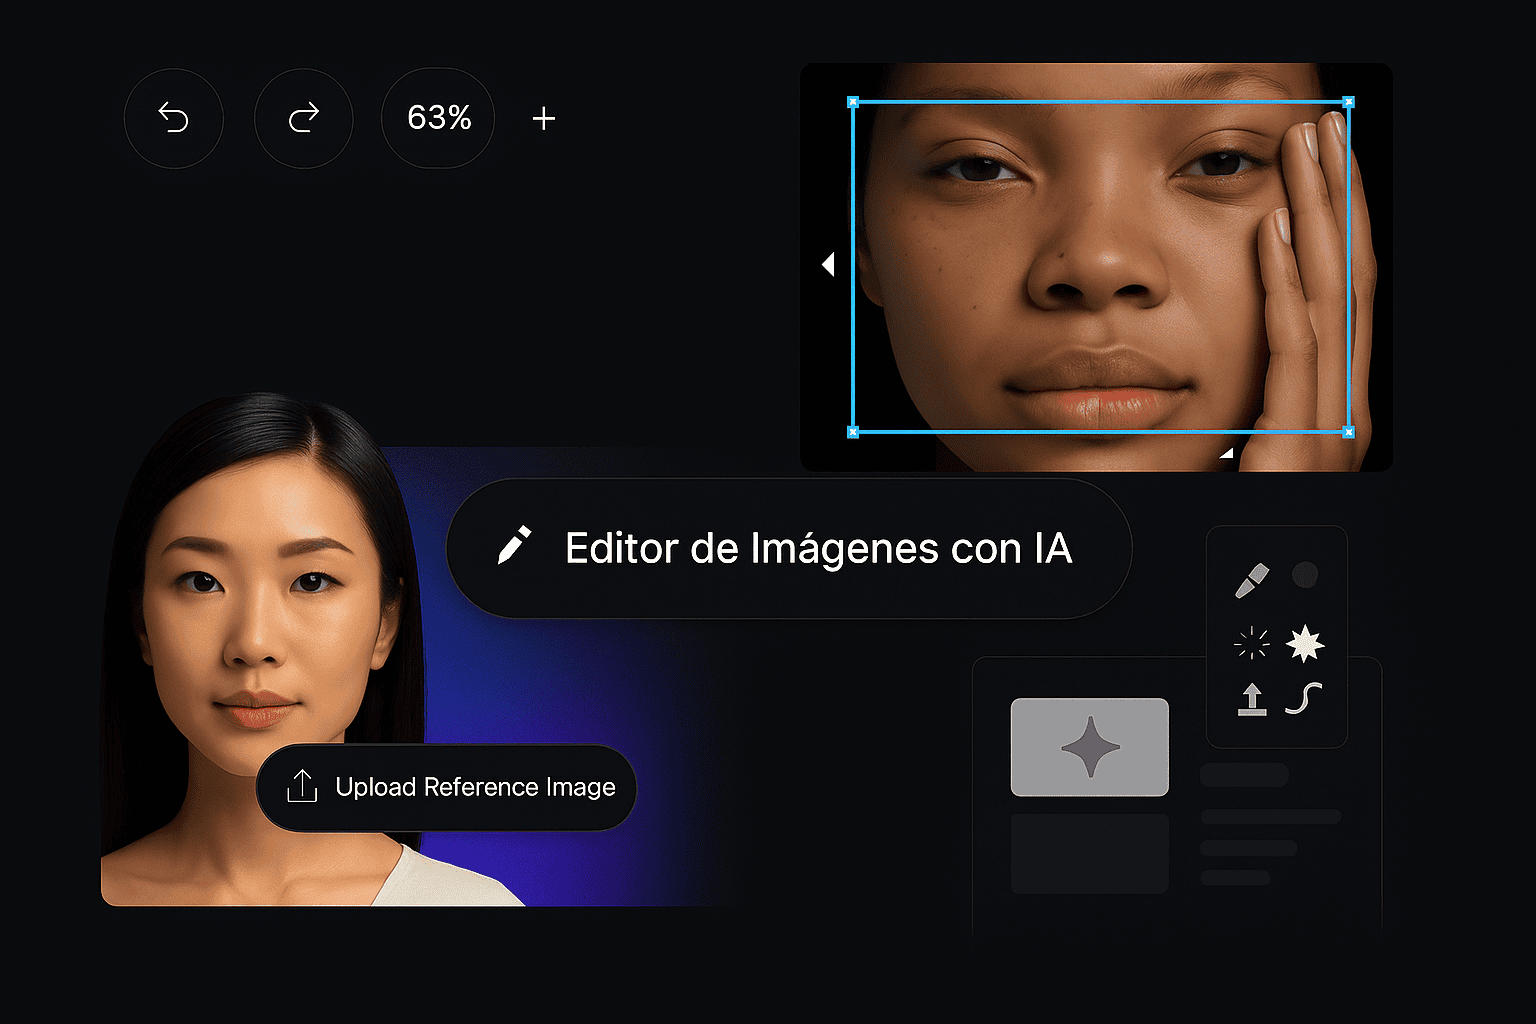Click the upload arrow in the tool panel
The width and height of the screenshot is (1536, 1024).
[1252, 699]
